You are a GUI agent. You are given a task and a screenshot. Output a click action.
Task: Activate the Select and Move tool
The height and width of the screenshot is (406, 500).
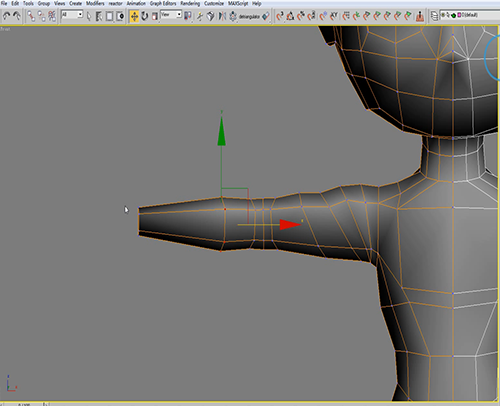tap(134, 16)
